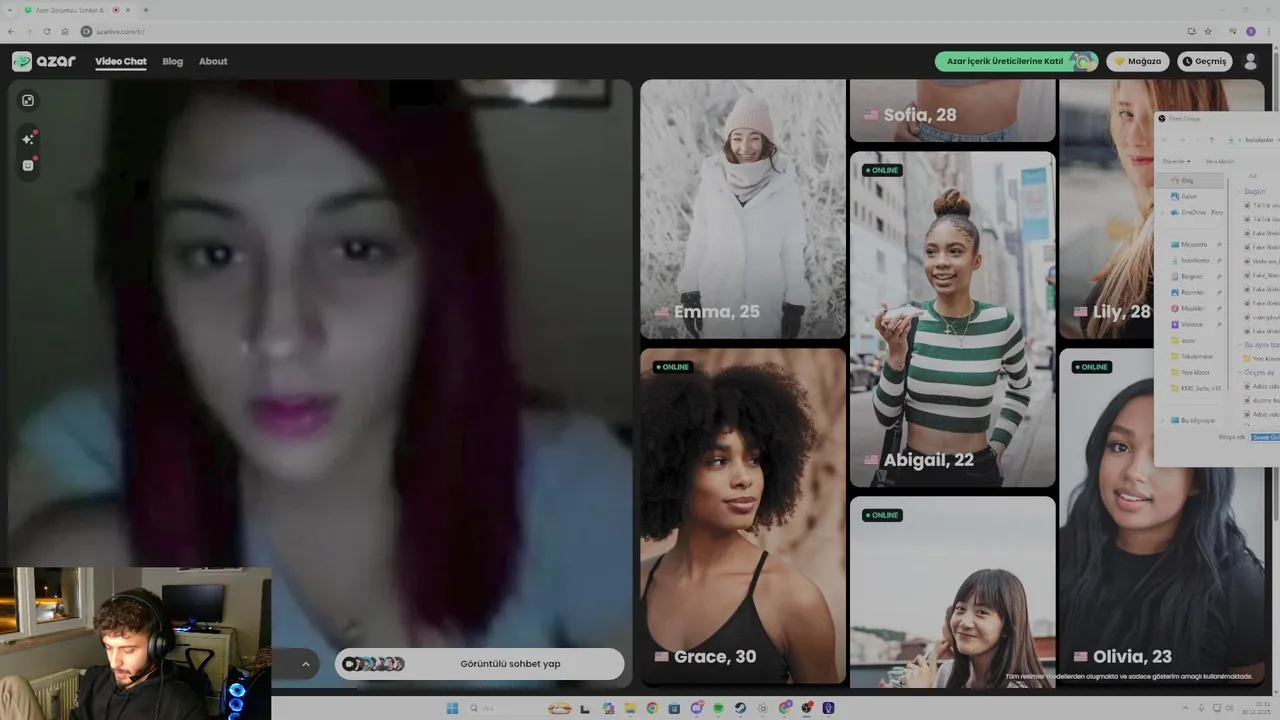Expand Bu bilgisayar in file dialog
Screen dimensions: 1280x720
pyautogui.click(x=1162, y=420)
